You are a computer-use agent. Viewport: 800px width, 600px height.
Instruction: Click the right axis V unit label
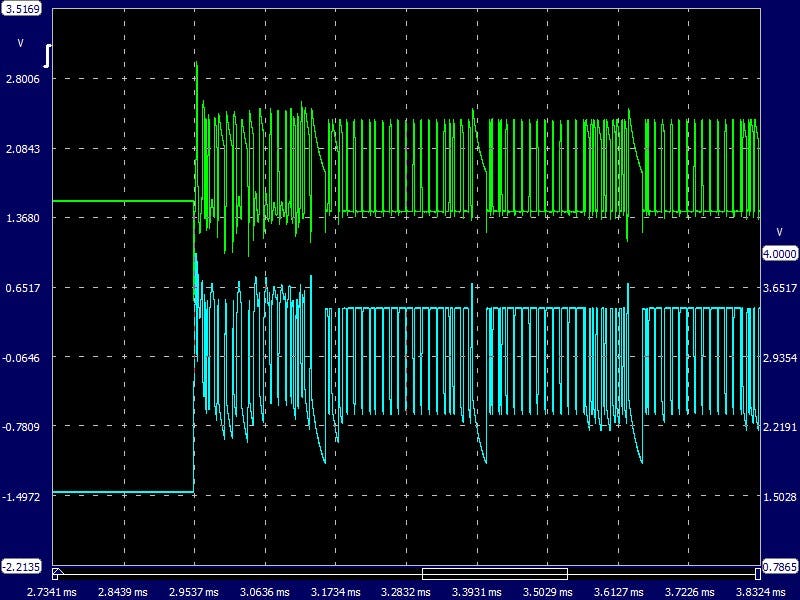(x=779, y=231)
